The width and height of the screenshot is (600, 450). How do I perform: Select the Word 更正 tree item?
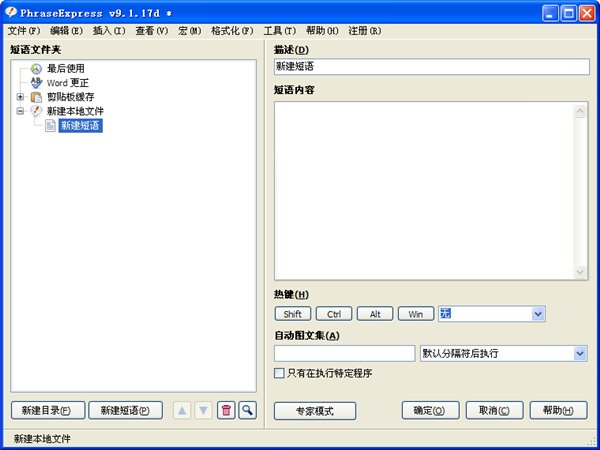[68, 83]
